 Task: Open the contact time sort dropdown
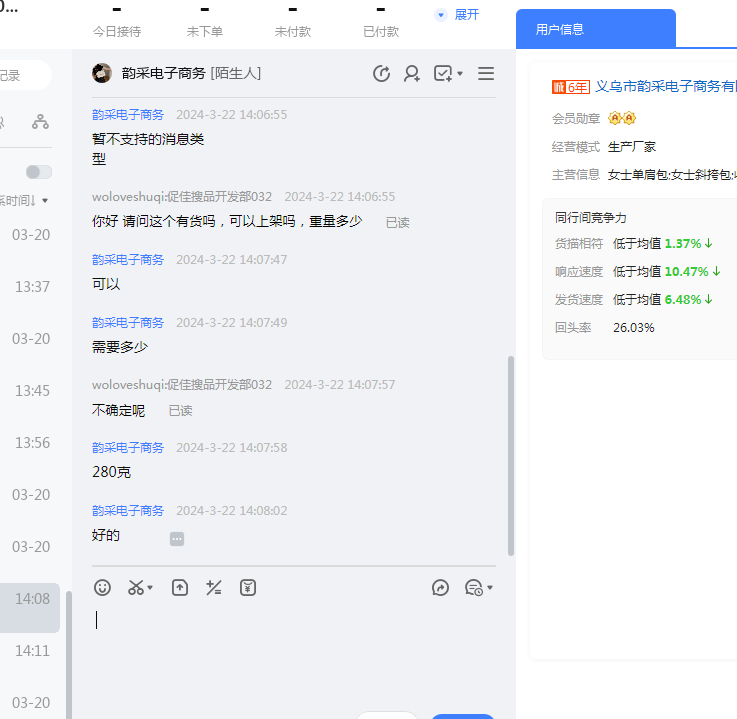coord(44,201)
